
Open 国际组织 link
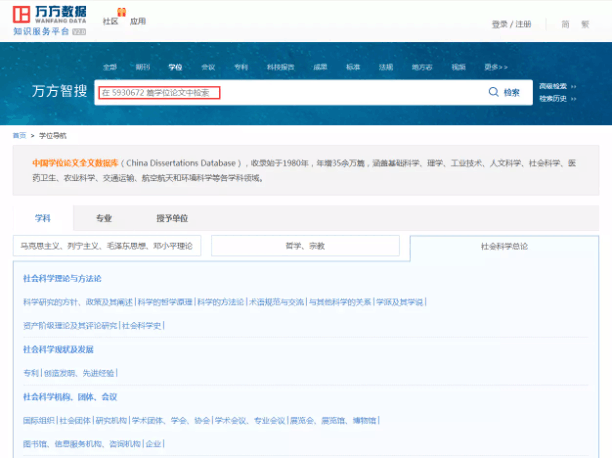[x=38, y=421]
